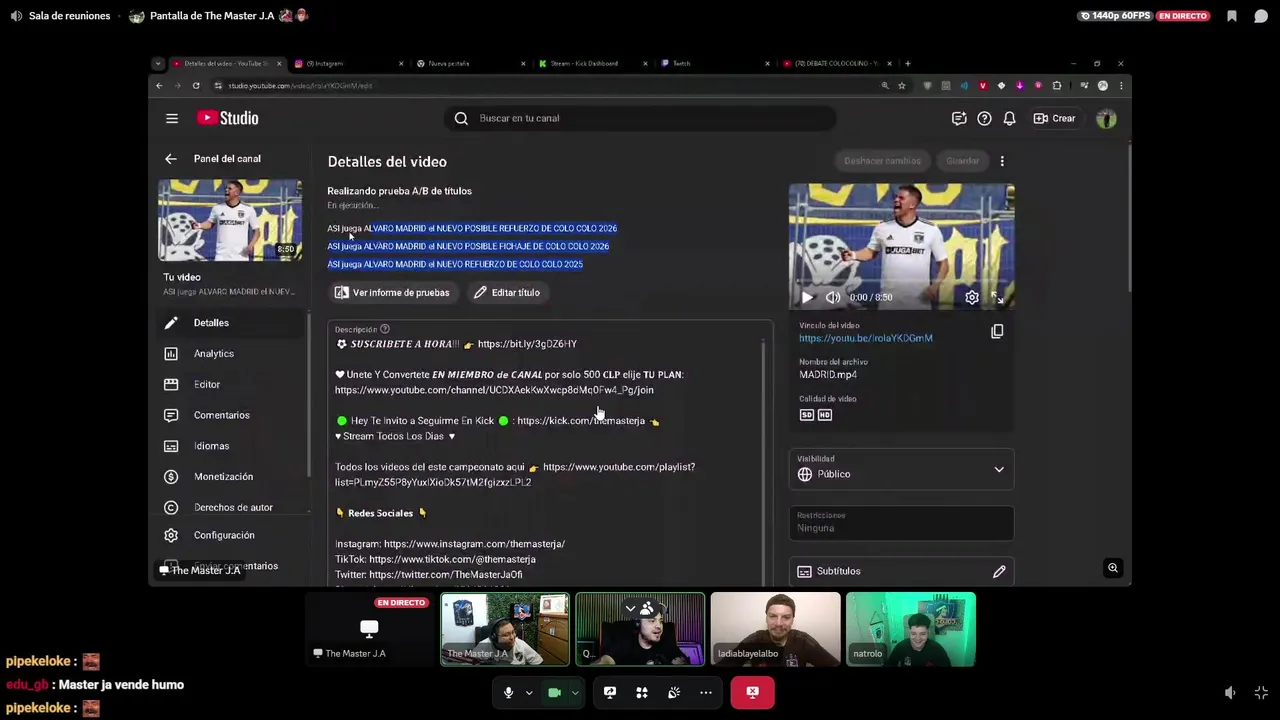Image resolution: width=1280 pixels, height=720 pixels.
Task: Go back using the Panel del canal arrow
Action: (x=171, y=159)
